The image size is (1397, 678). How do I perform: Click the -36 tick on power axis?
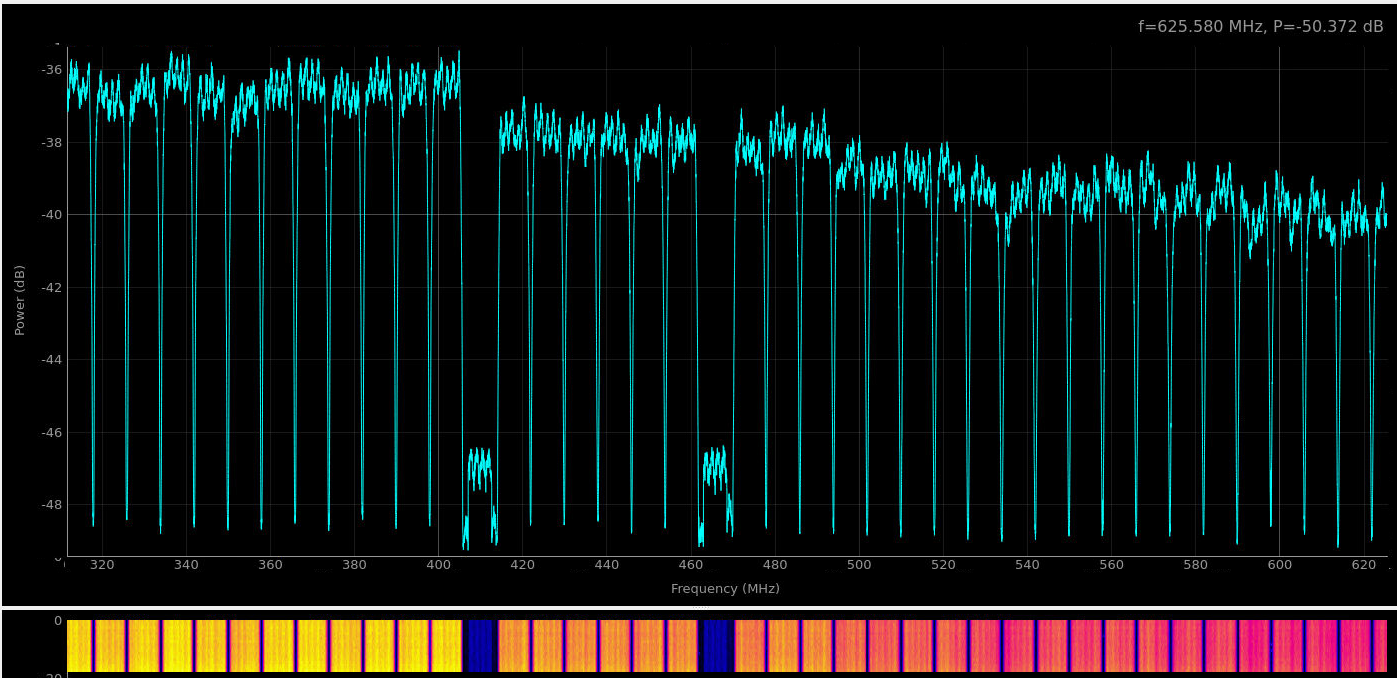[51, 70]
